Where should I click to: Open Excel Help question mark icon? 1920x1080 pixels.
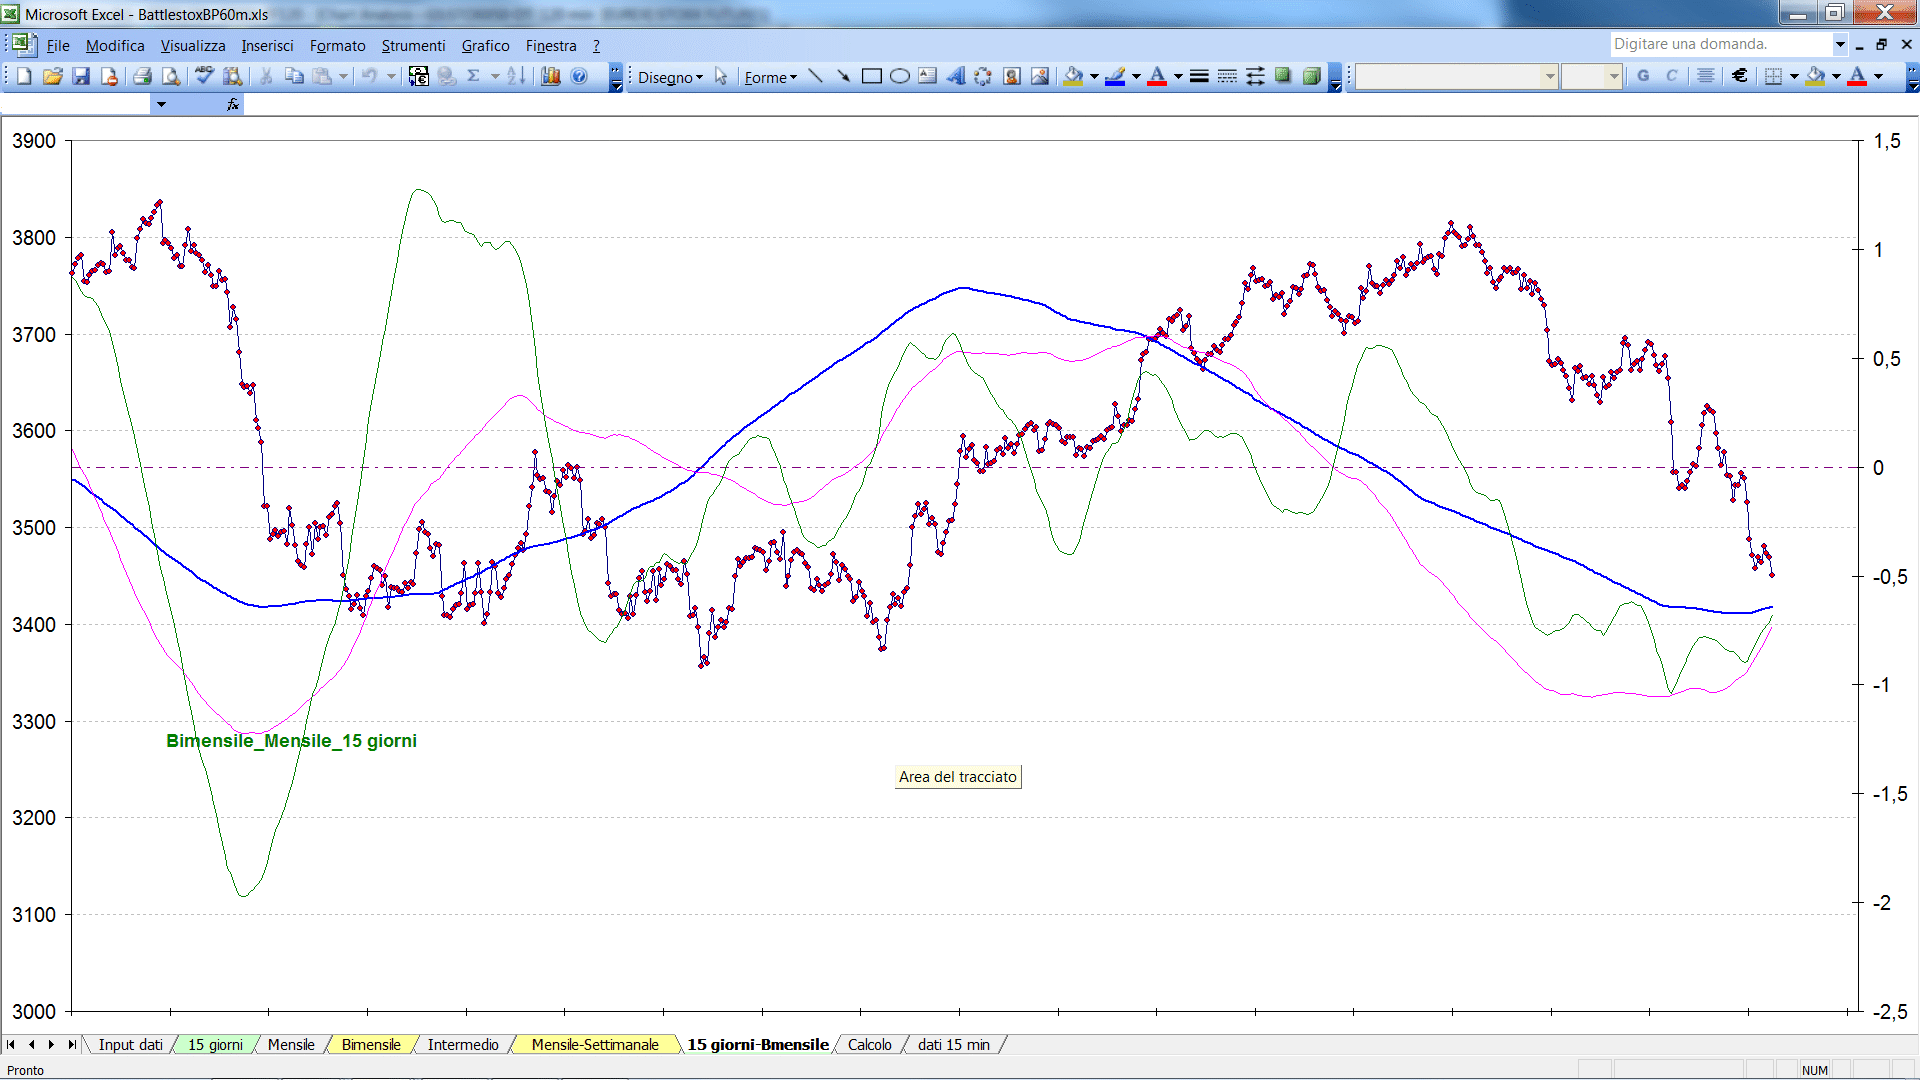(579, 76)
